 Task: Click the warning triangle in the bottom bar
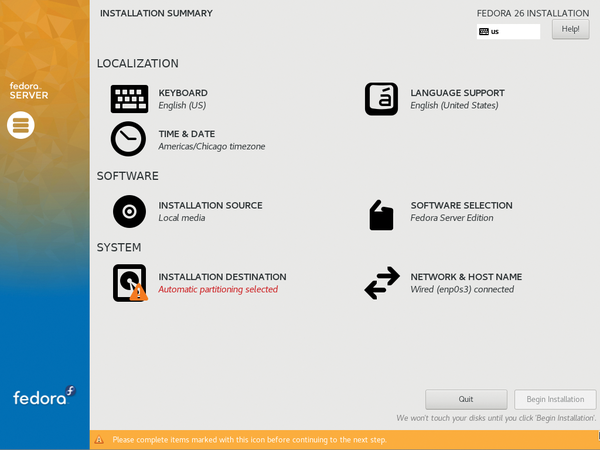pyautogui.click(x=99, y=440)
